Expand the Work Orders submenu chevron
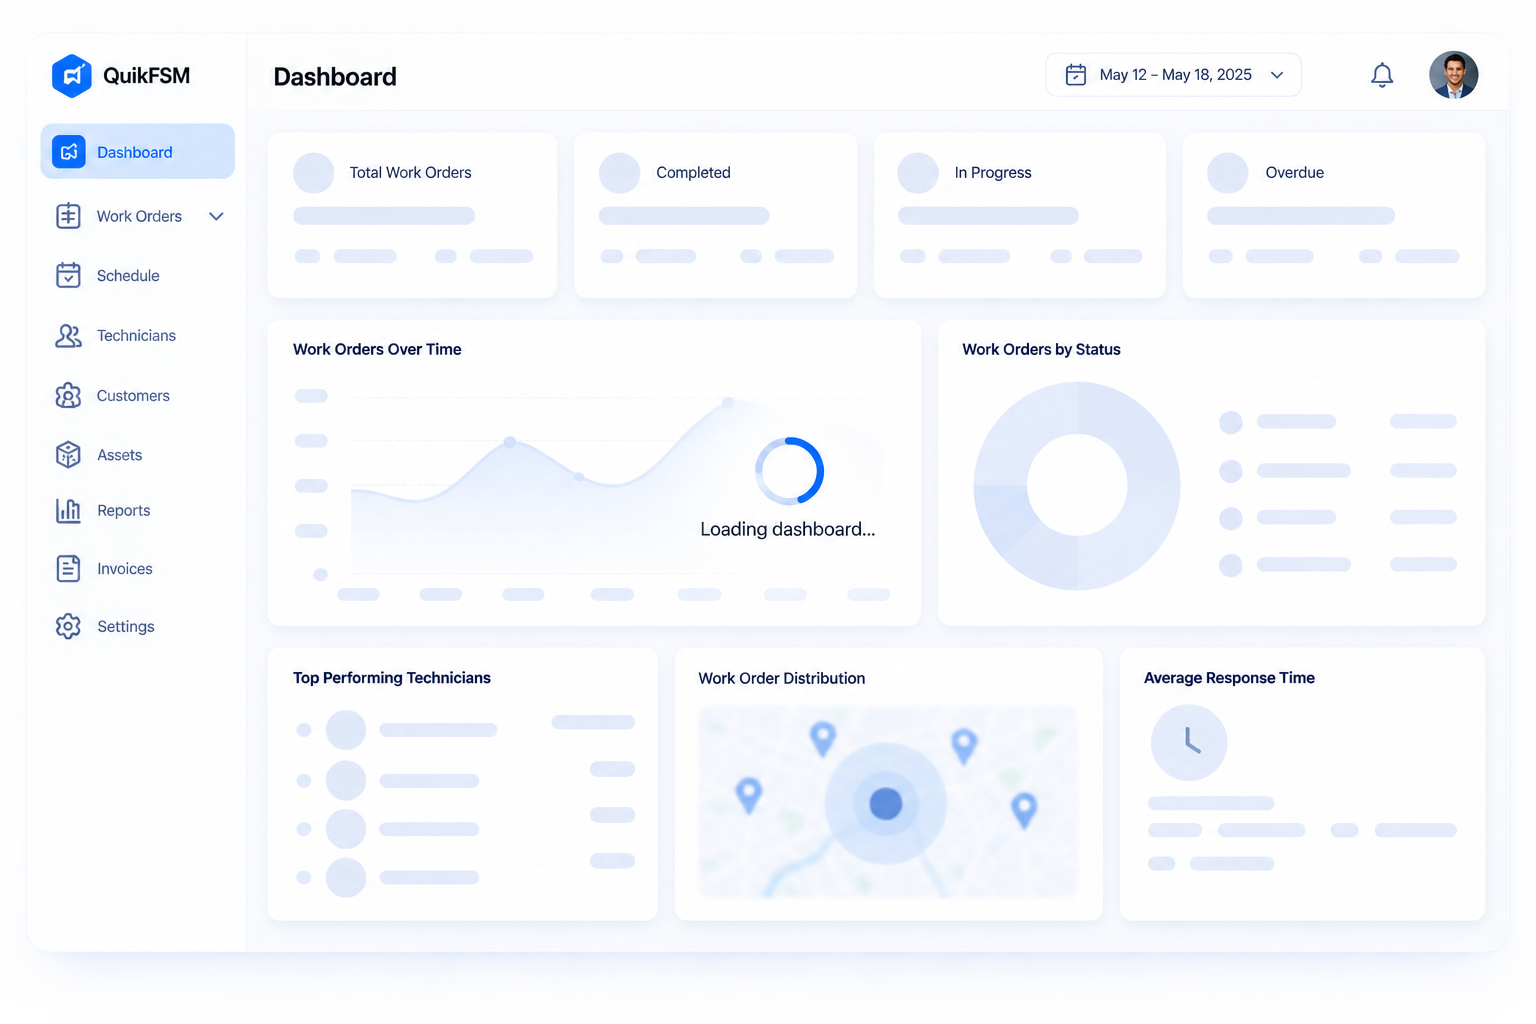This screenshot has width=1536, height=1024. click(216, 216)
